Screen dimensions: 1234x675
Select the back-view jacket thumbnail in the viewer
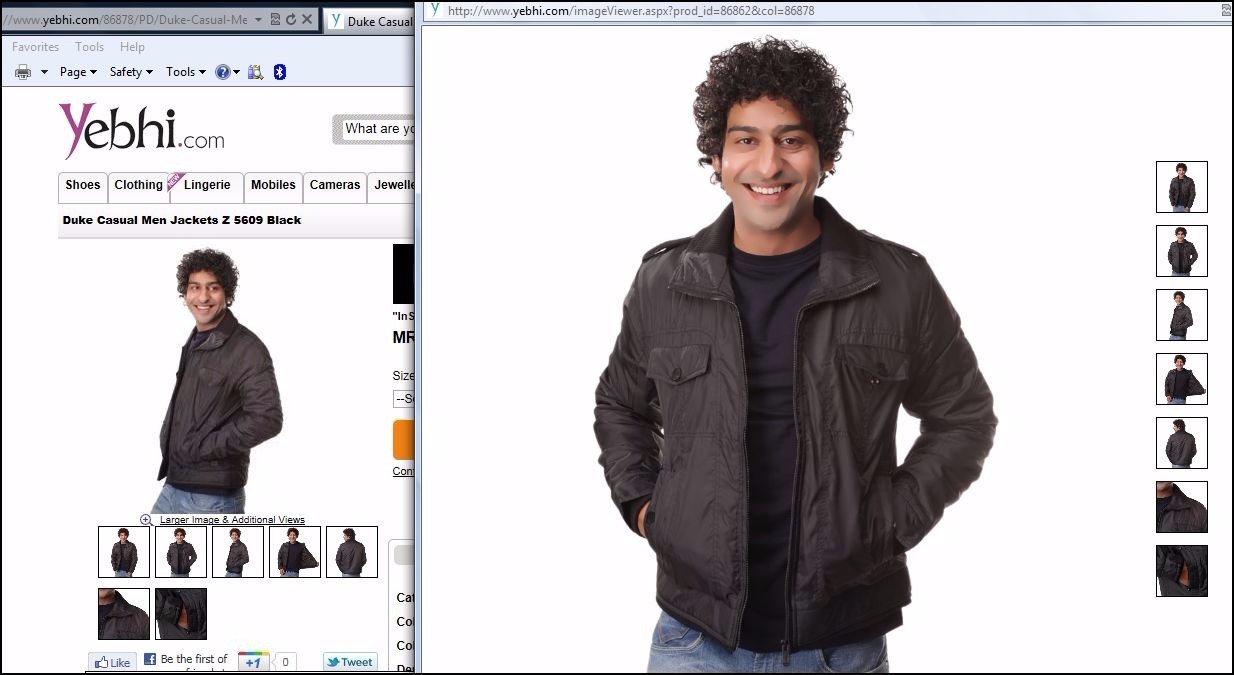tap(1181, 443)
